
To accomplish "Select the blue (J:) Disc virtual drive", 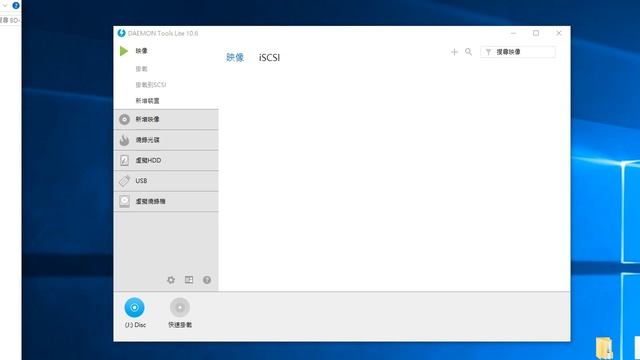I will [x=134, y=307].
